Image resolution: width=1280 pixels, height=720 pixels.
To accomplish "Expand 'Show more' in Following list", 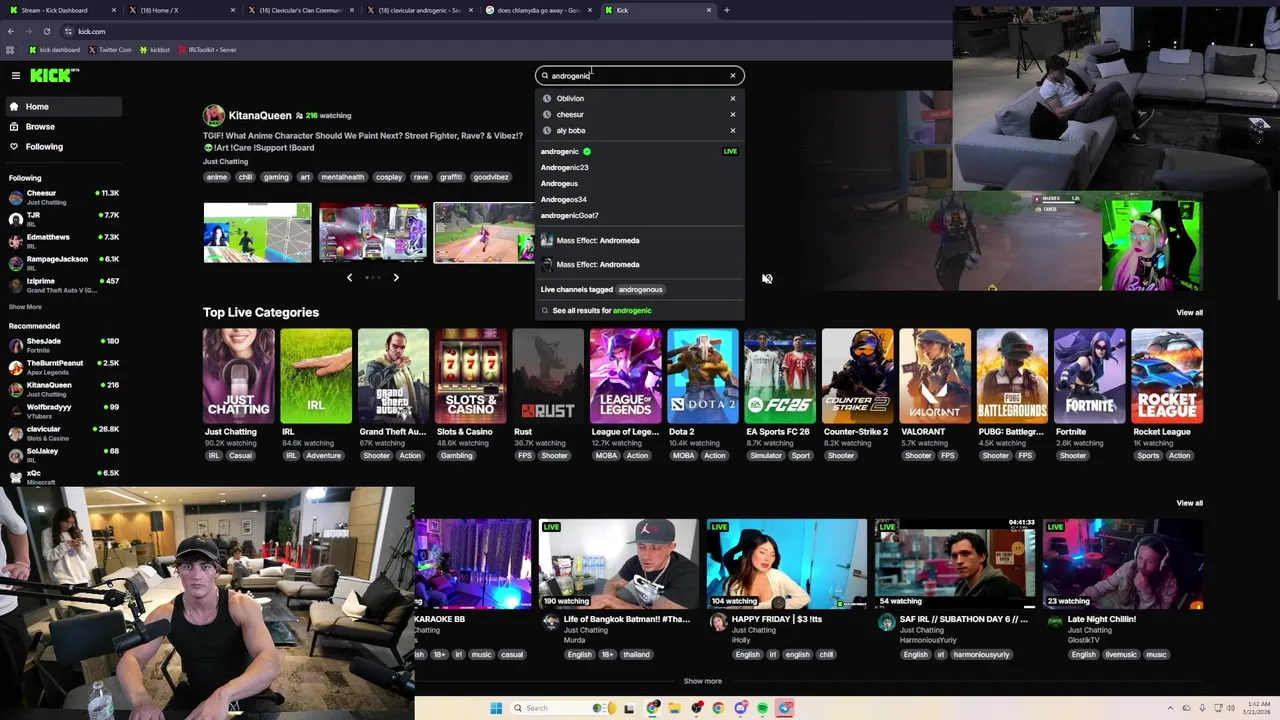I will click(25, 307).
